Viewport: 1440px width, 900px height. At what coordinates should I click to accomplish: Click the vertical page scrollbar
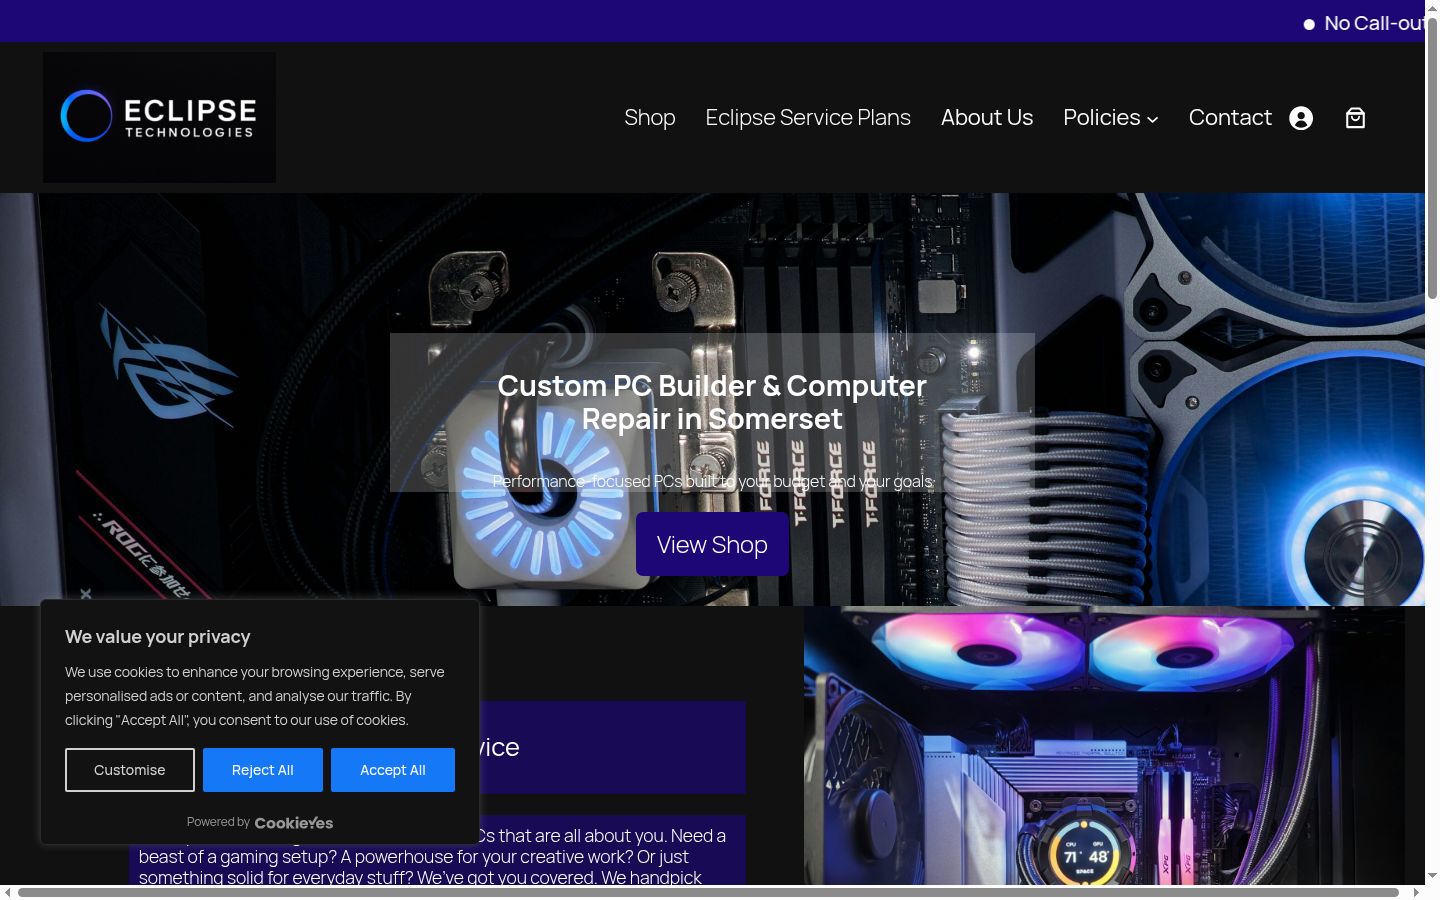point(1432,160)
